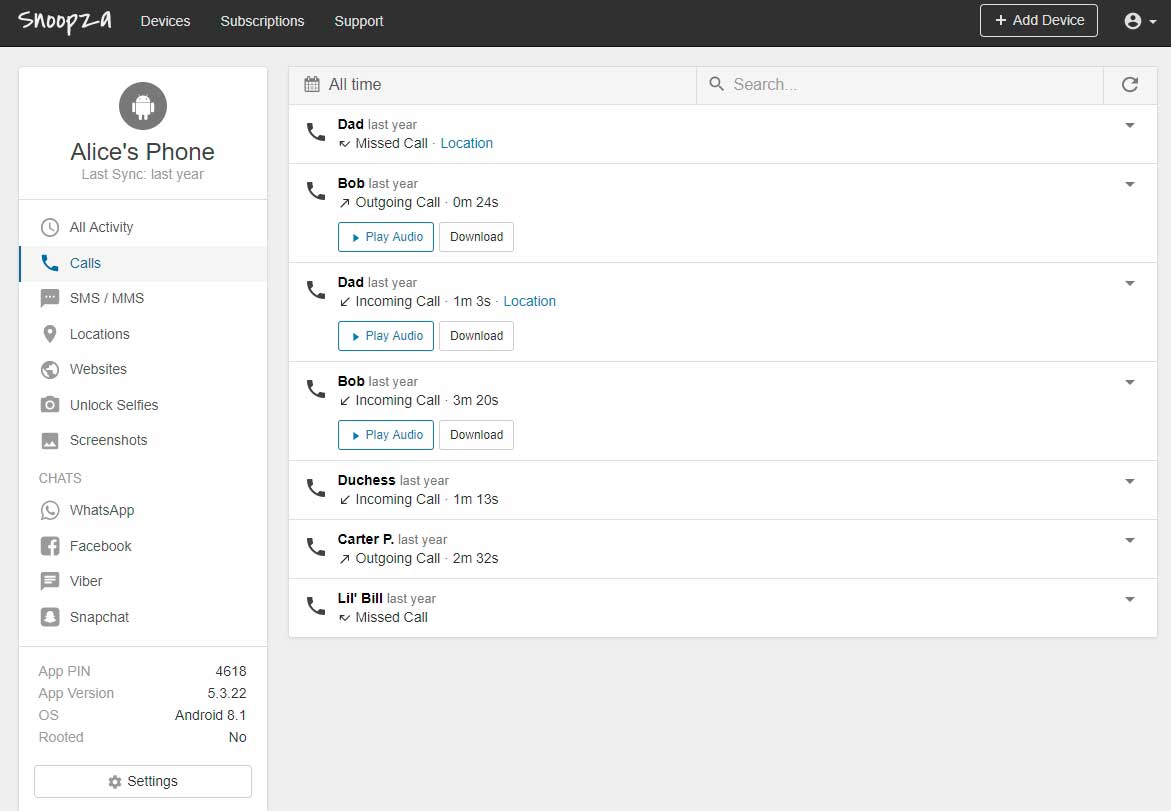
Task: Click the Add Device button
Action: (1038, 21)
